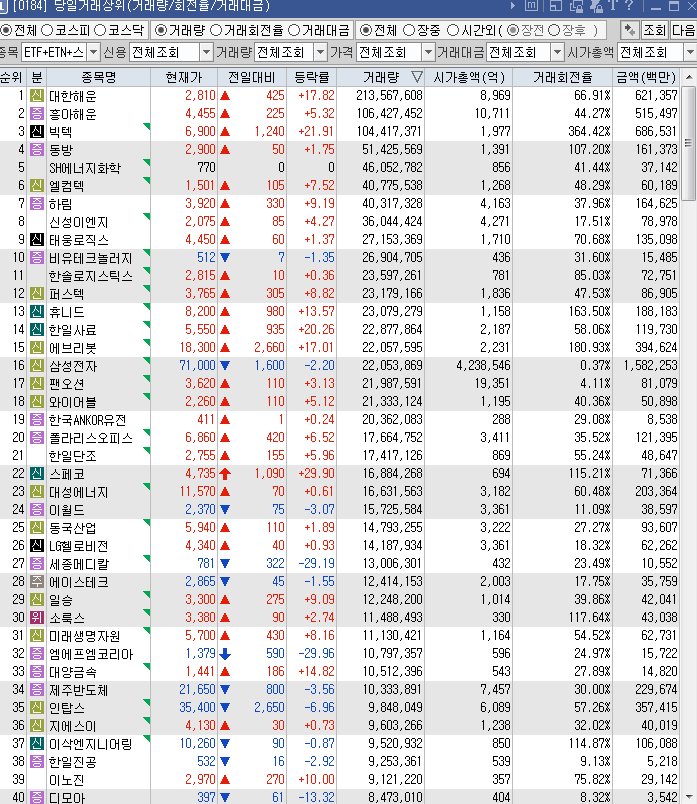Screen dimensions: 697x804
Task: Click the 신 badge beside 대한해운
Action: pos(36,95)
